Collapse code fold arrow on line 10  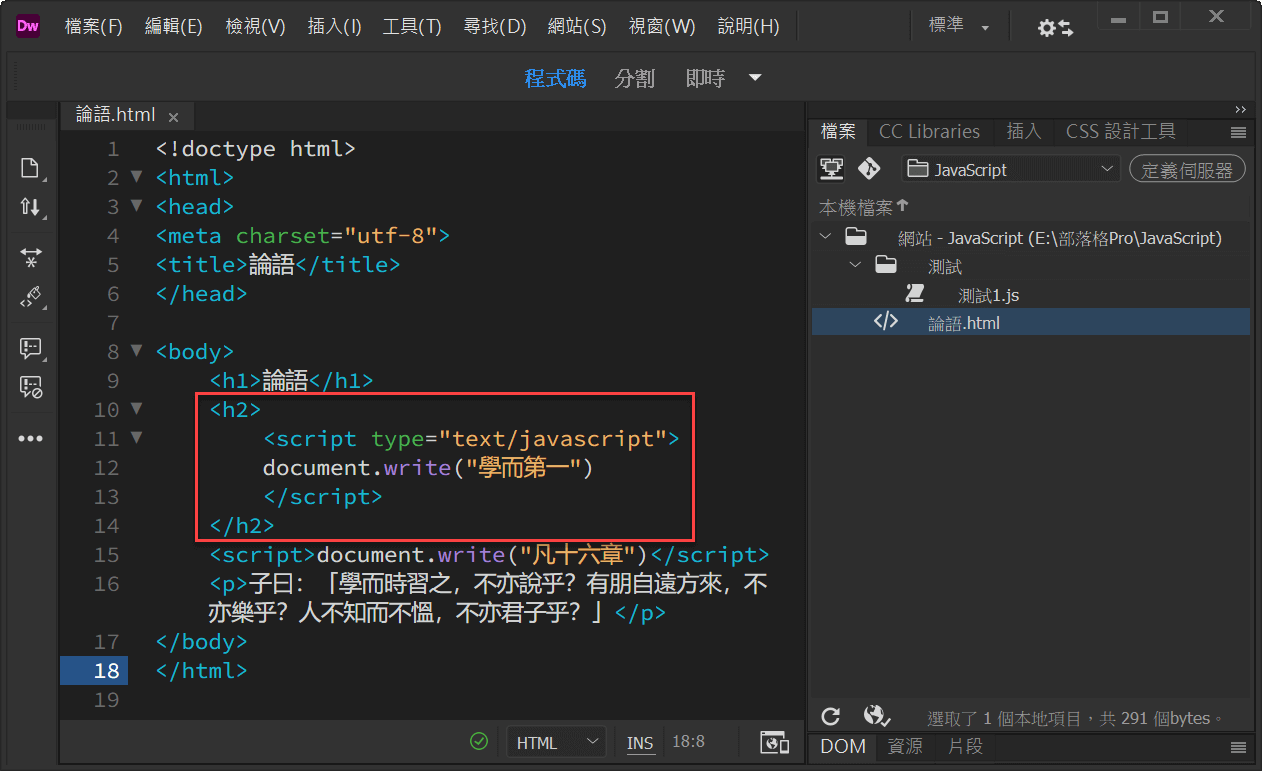(x=137, y=410)
